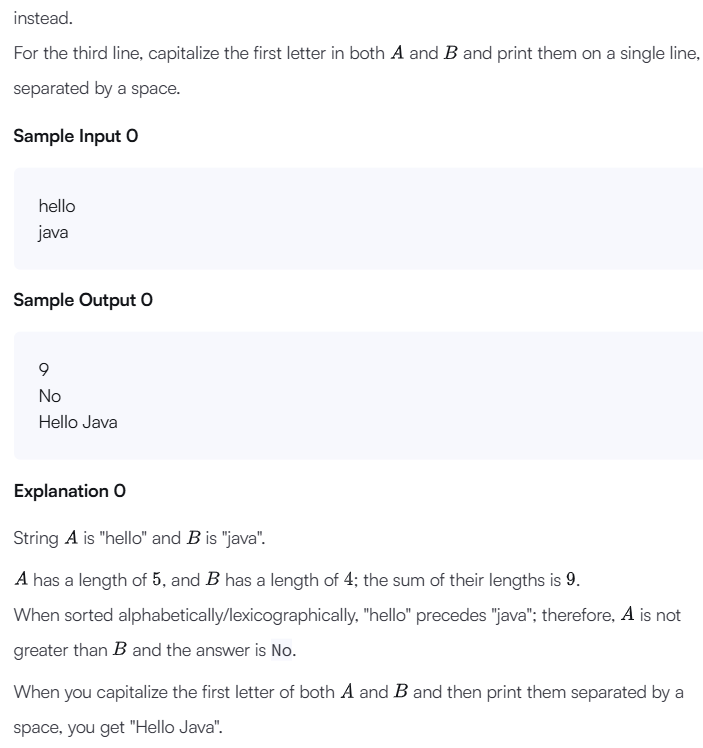Click the sentence beginning "When sorted alphabetically/lexicographically"
Screen dimensions: 703x748
[x=347, y=615]
